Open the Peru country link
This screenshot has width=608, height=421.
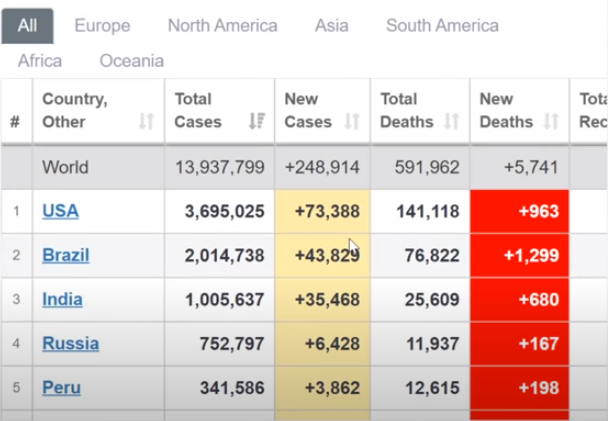pyautogui.click(x=62, y=388)
